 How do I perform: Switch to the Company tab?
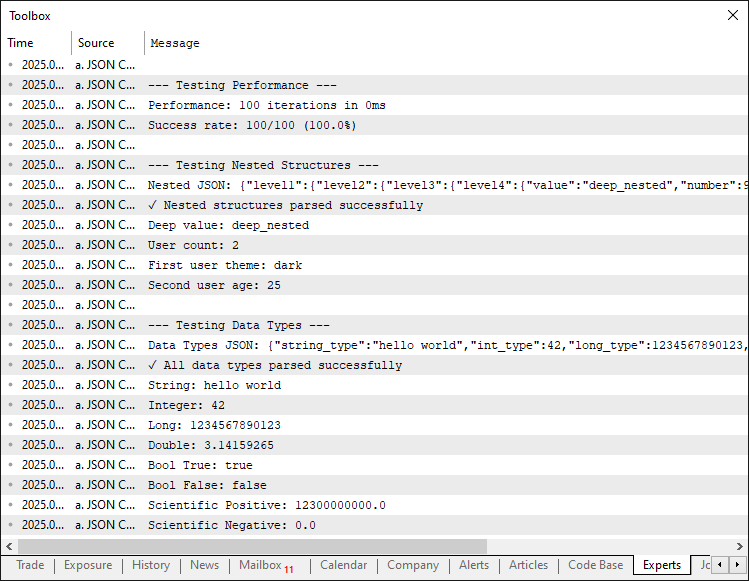pyautogui.click(x=413, y=565)
